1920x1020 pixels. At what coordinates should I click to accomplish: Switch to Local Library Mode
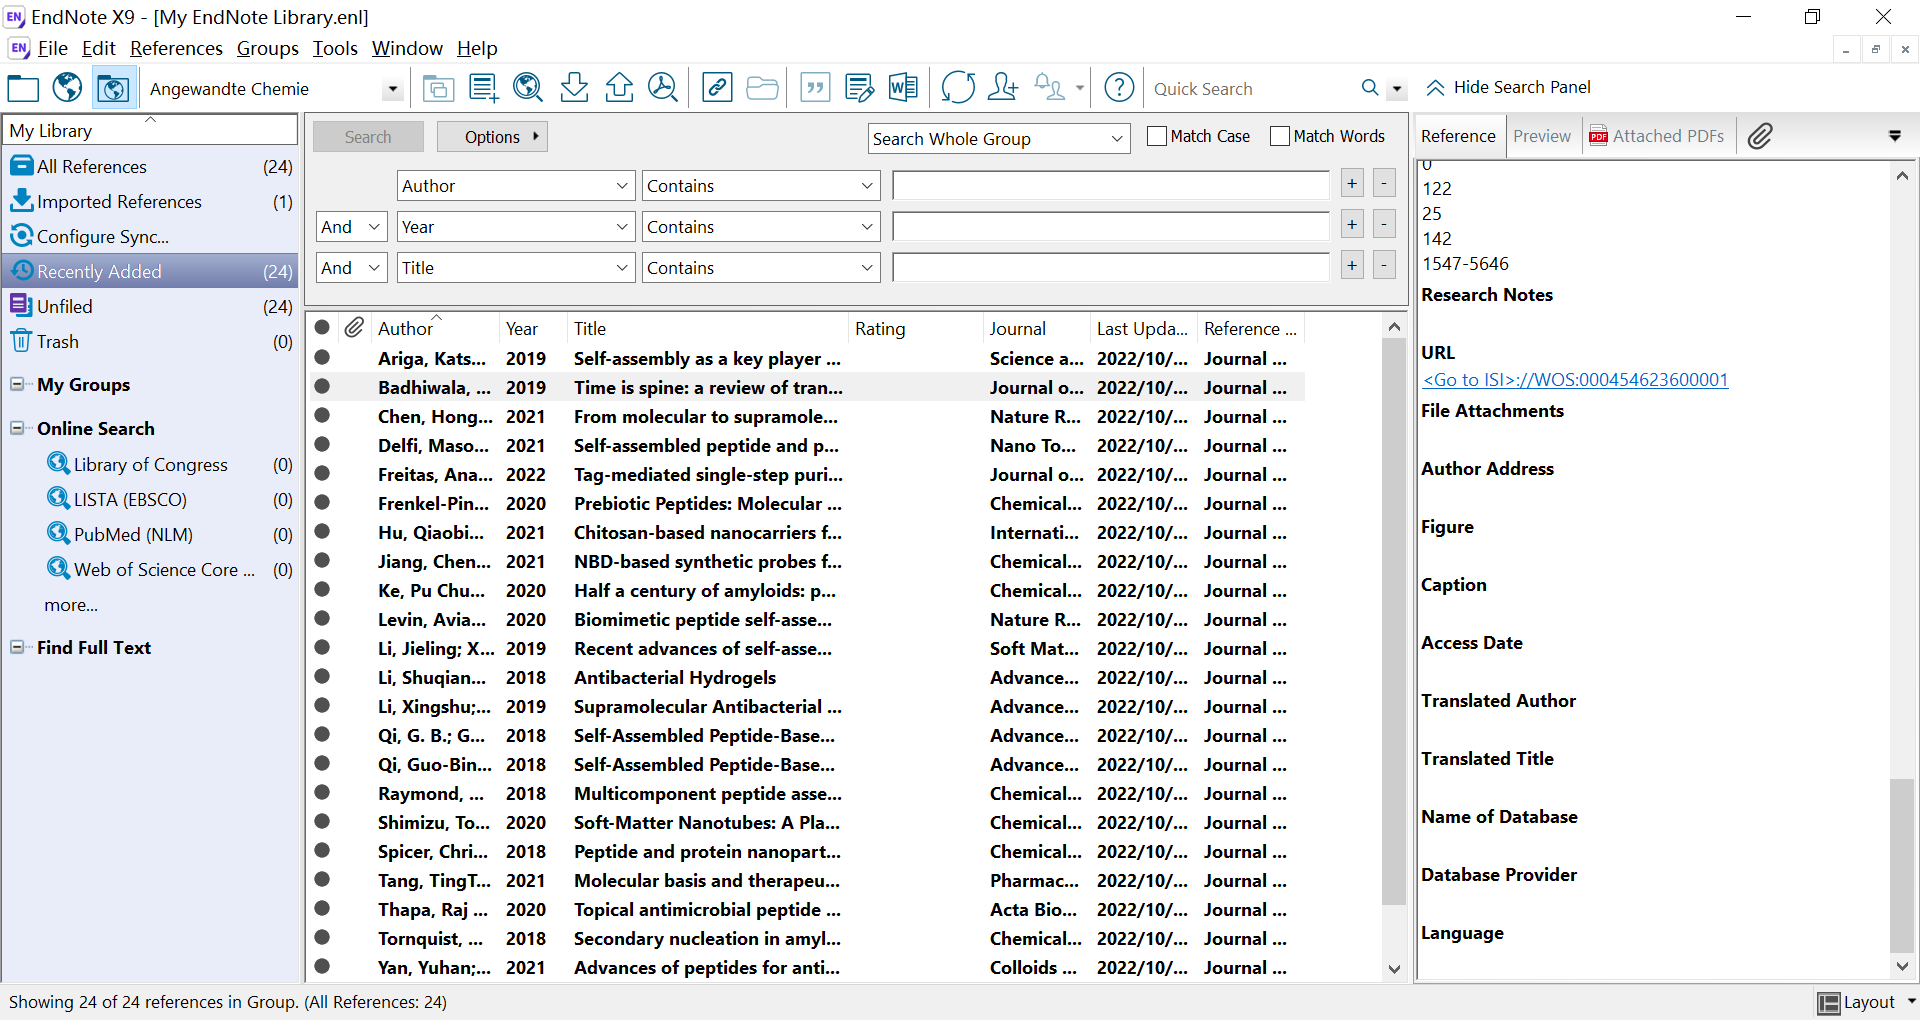click(22, 88)
